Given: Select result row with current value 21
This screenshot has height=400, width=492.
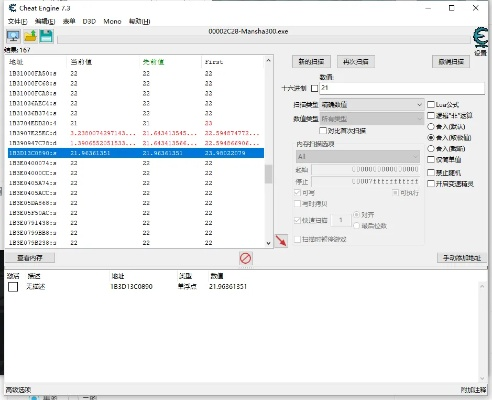Looking at the screenshot, I should [136, 123].
